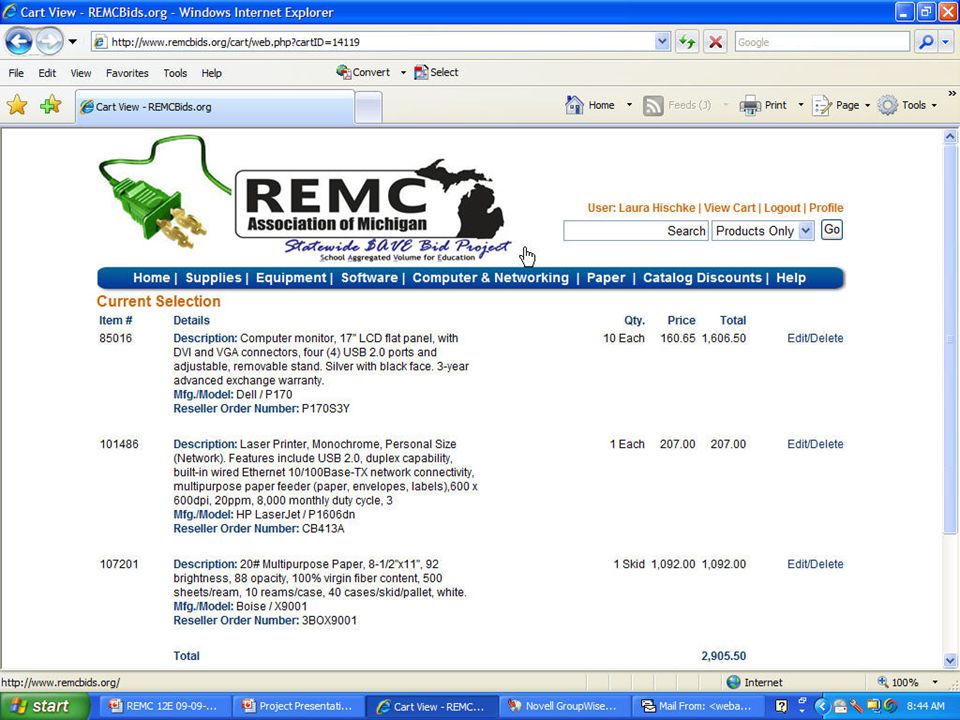This screenshot has width=960, height=720.
Task: Expand the Convert dropdown arrow
Action: [403, 72]
